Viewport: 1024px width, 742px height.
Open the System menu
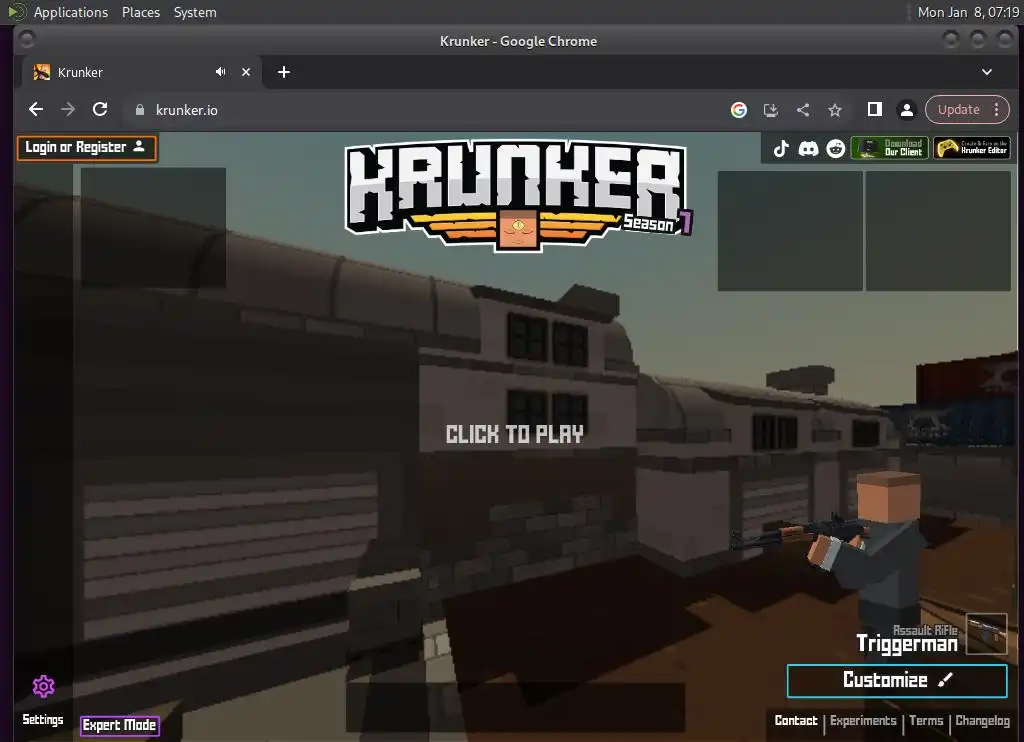195,12
